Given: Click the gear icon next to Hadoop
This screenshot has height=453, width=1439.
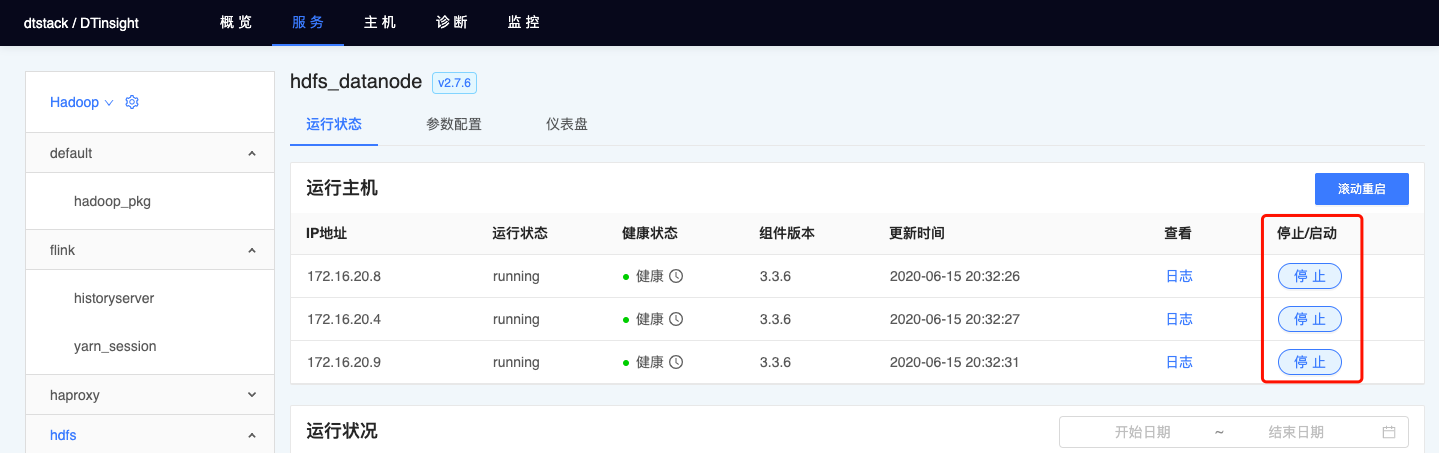Looking at the screenshot, I should 131,102.
